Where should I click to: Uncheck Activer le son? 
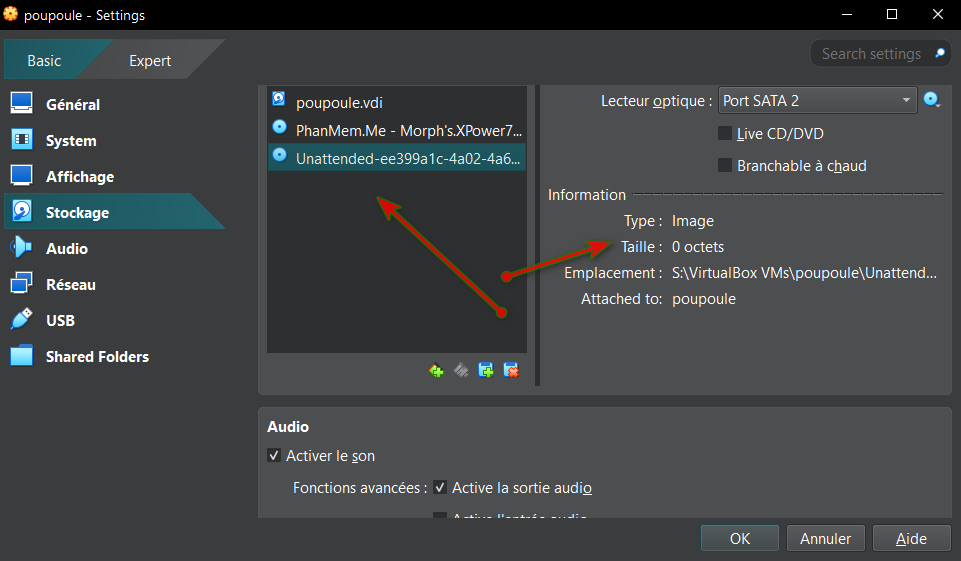pyautogui.click(x=275, y=456)
